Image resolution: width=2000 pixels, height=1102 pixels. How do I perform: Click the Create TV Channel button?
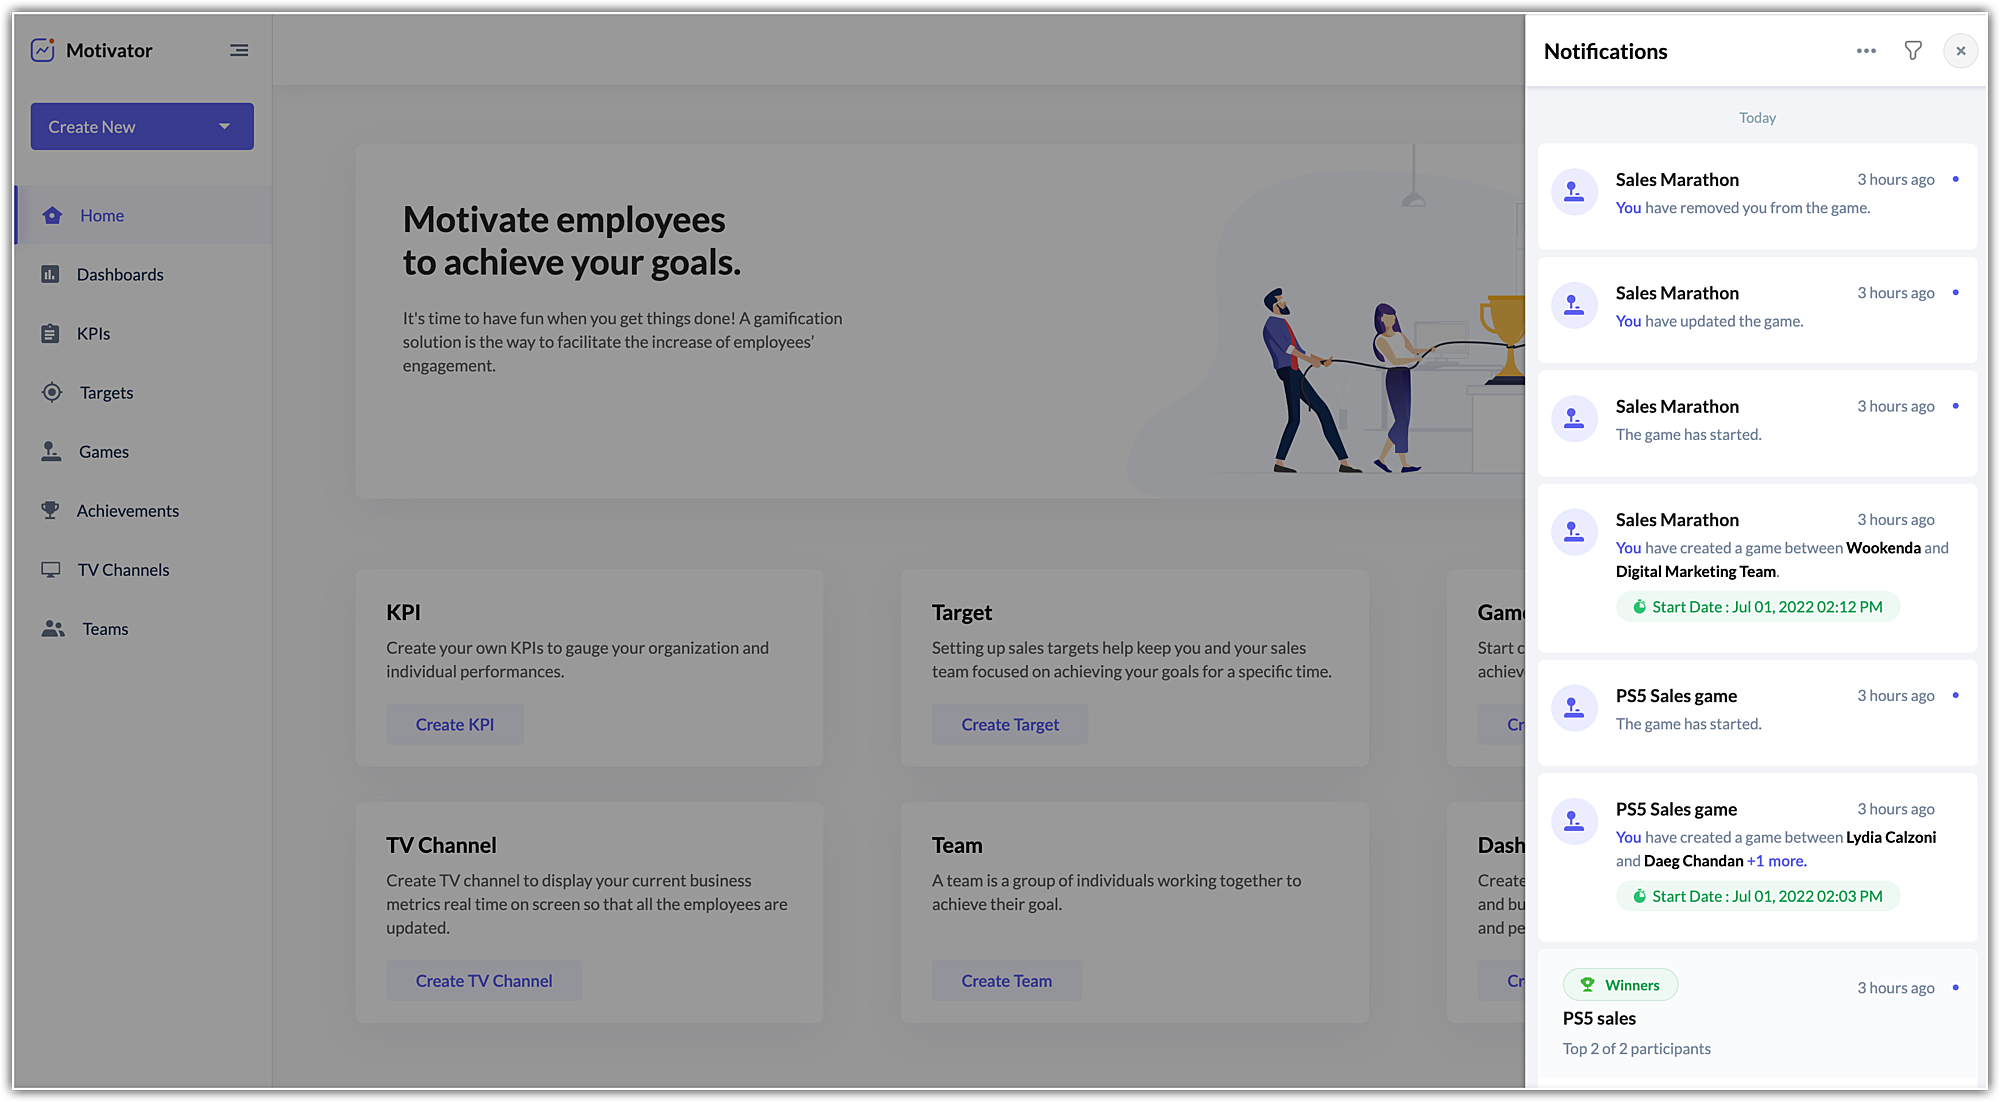point(484,981)
